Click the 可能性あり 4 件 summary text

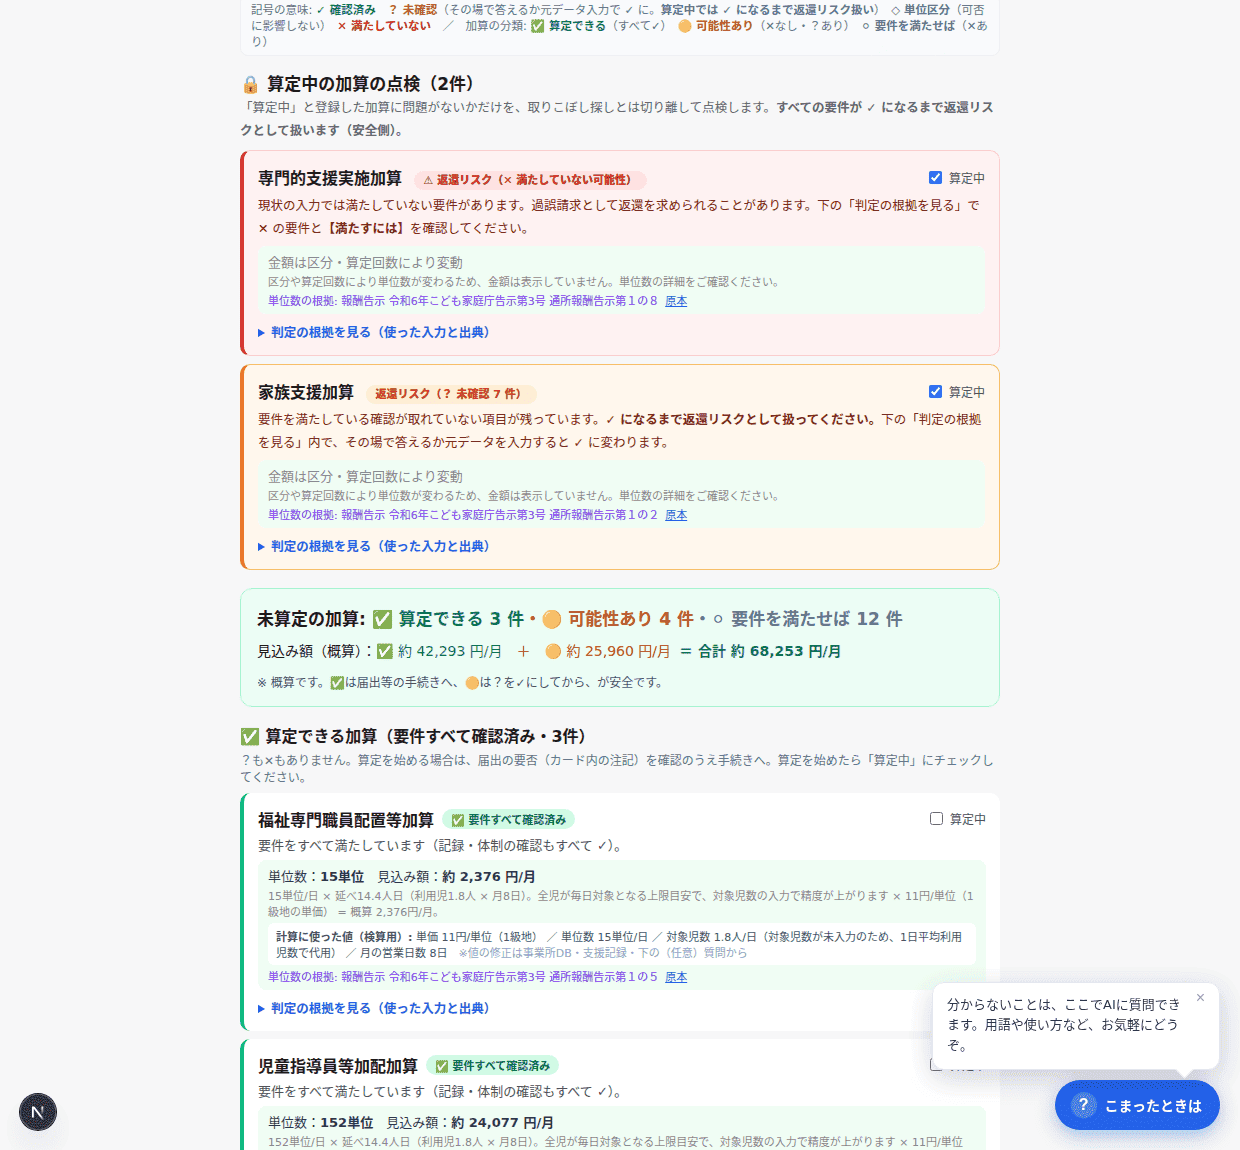(618, 619)
